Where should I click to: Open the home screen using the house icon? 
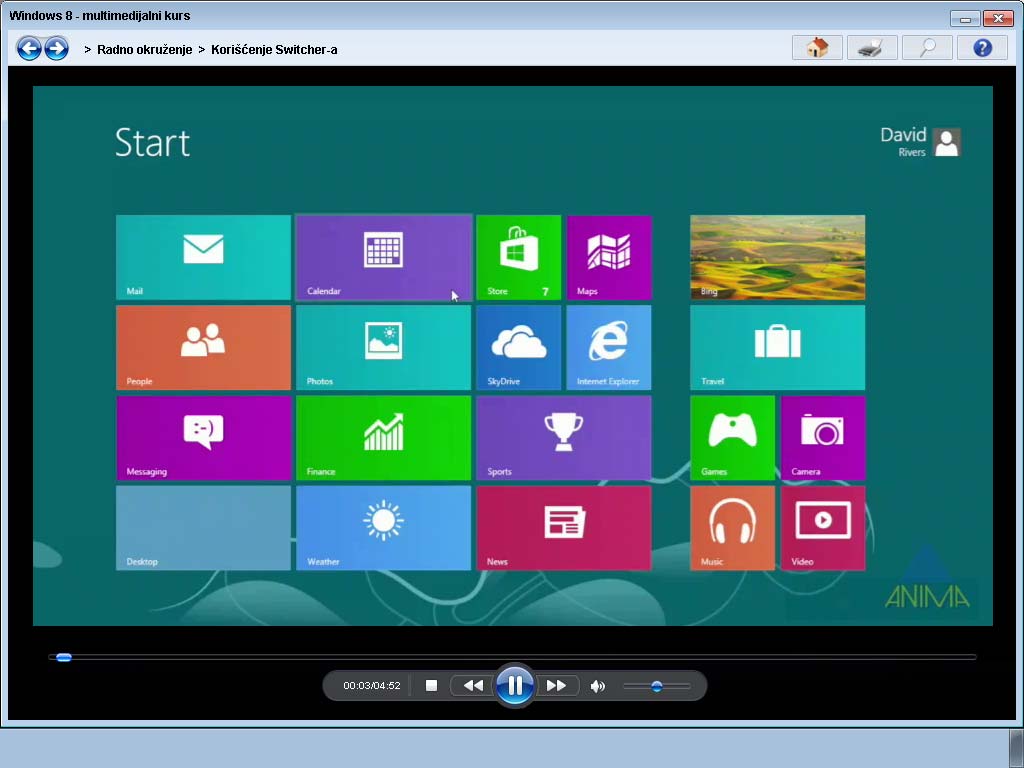816,47
